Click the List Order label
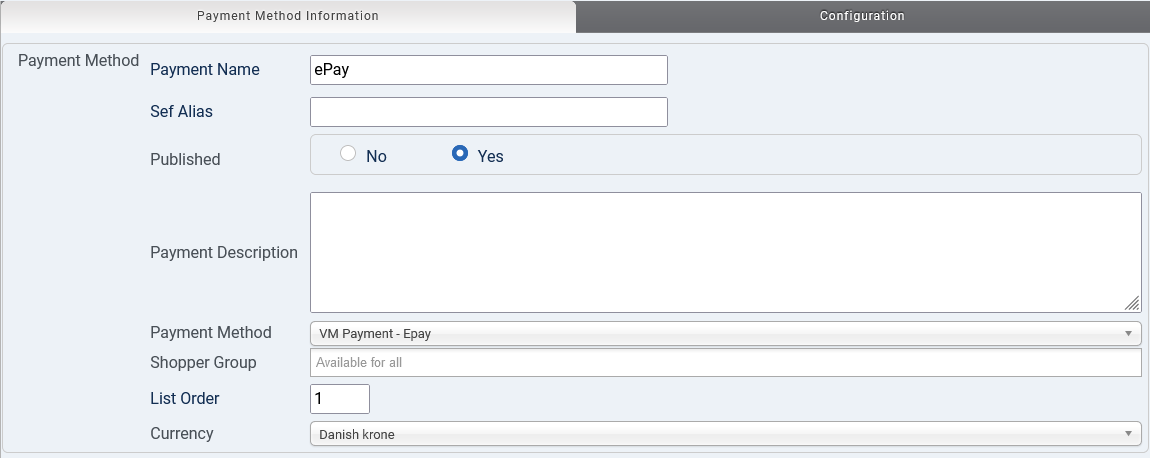The width and height of the screenshot is (1150, 458). tap(184, 399)
